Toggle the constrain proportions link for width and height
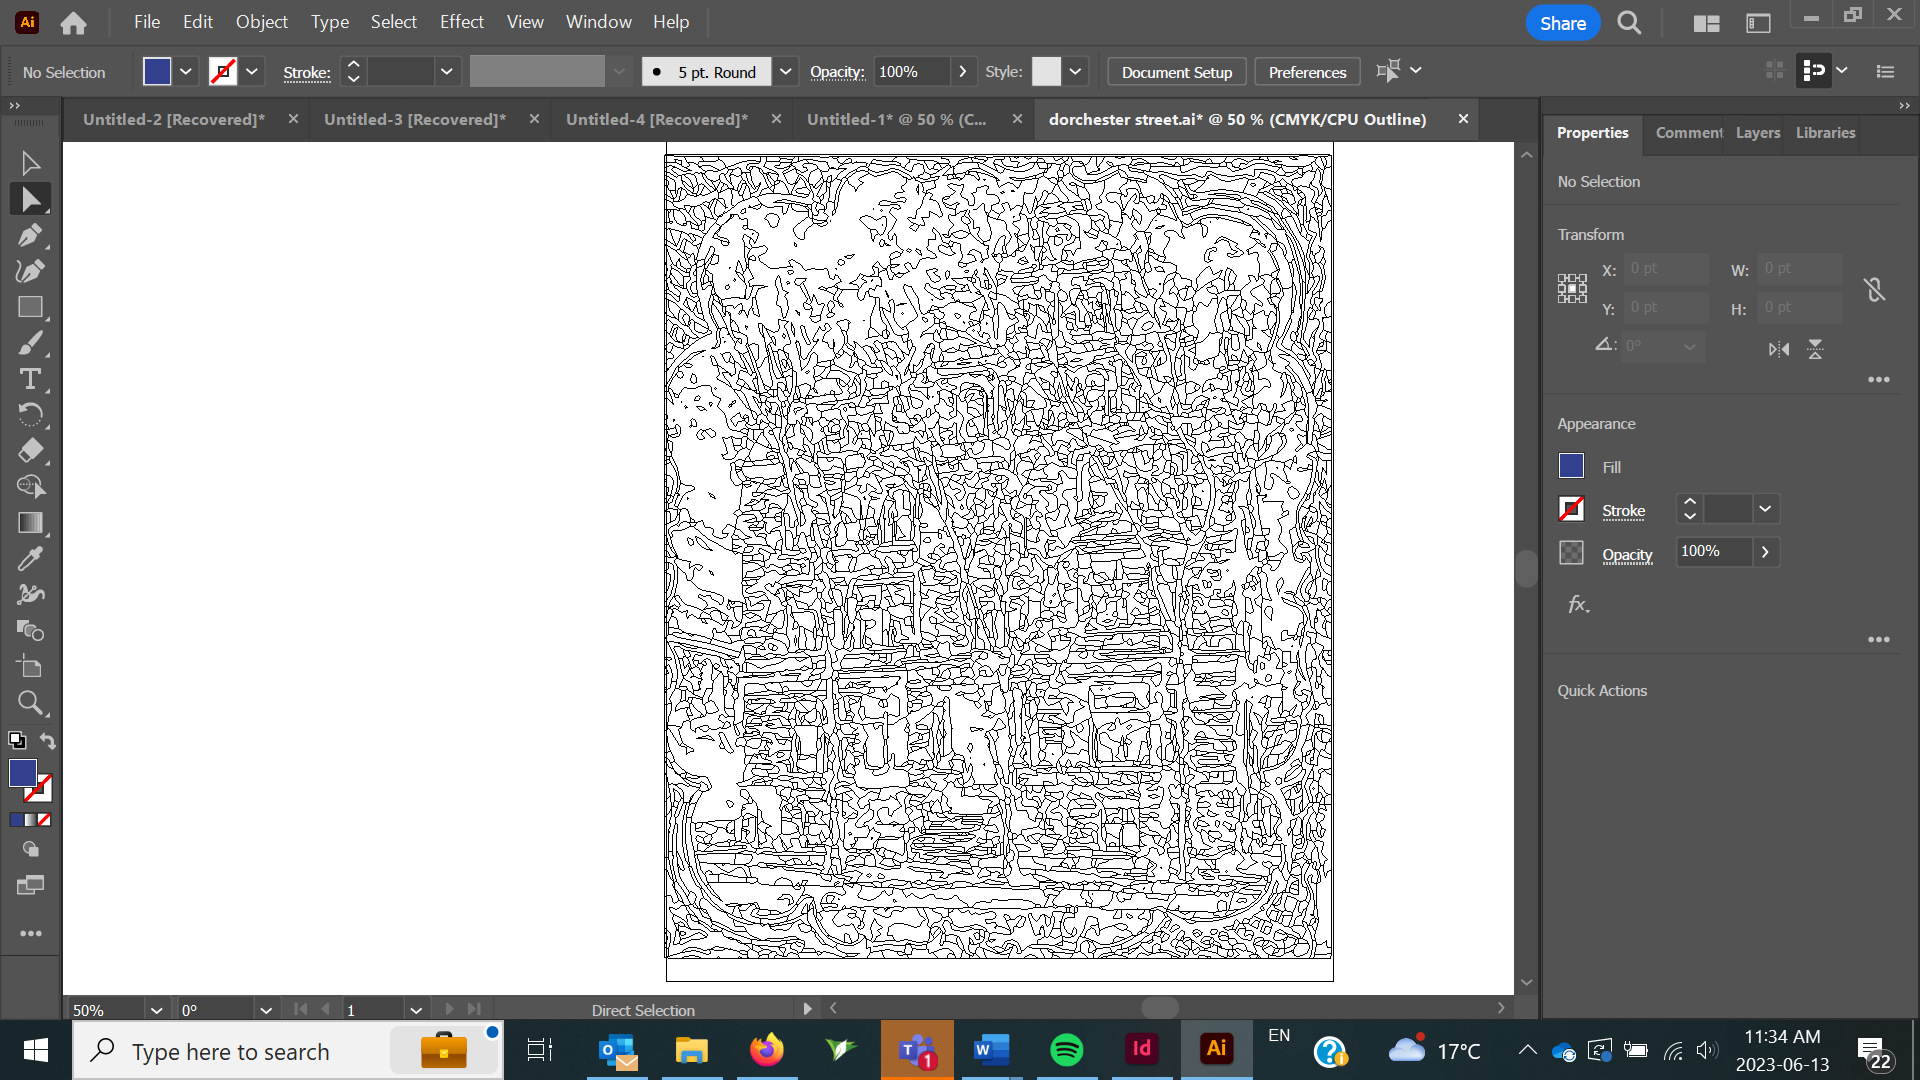 [1875, 289]
